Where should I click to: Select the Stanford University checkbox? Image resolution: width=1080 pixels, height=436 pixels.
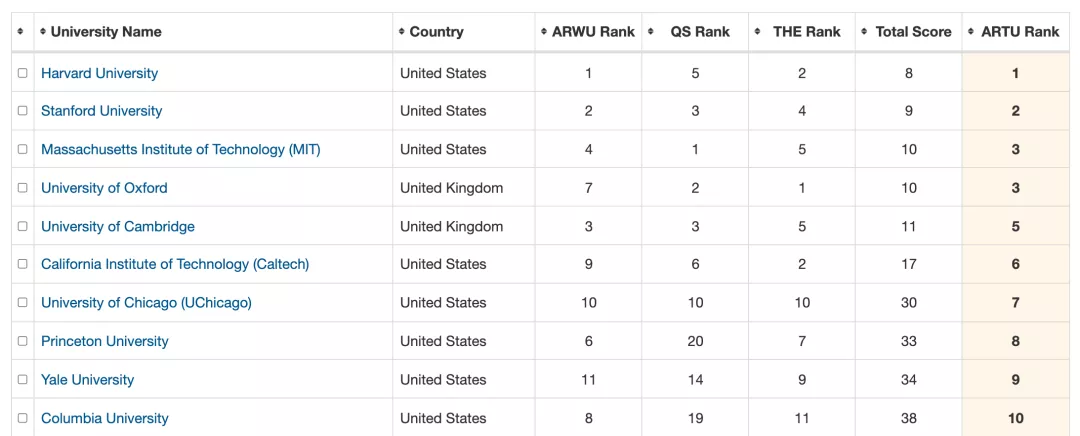pos(22,111)
